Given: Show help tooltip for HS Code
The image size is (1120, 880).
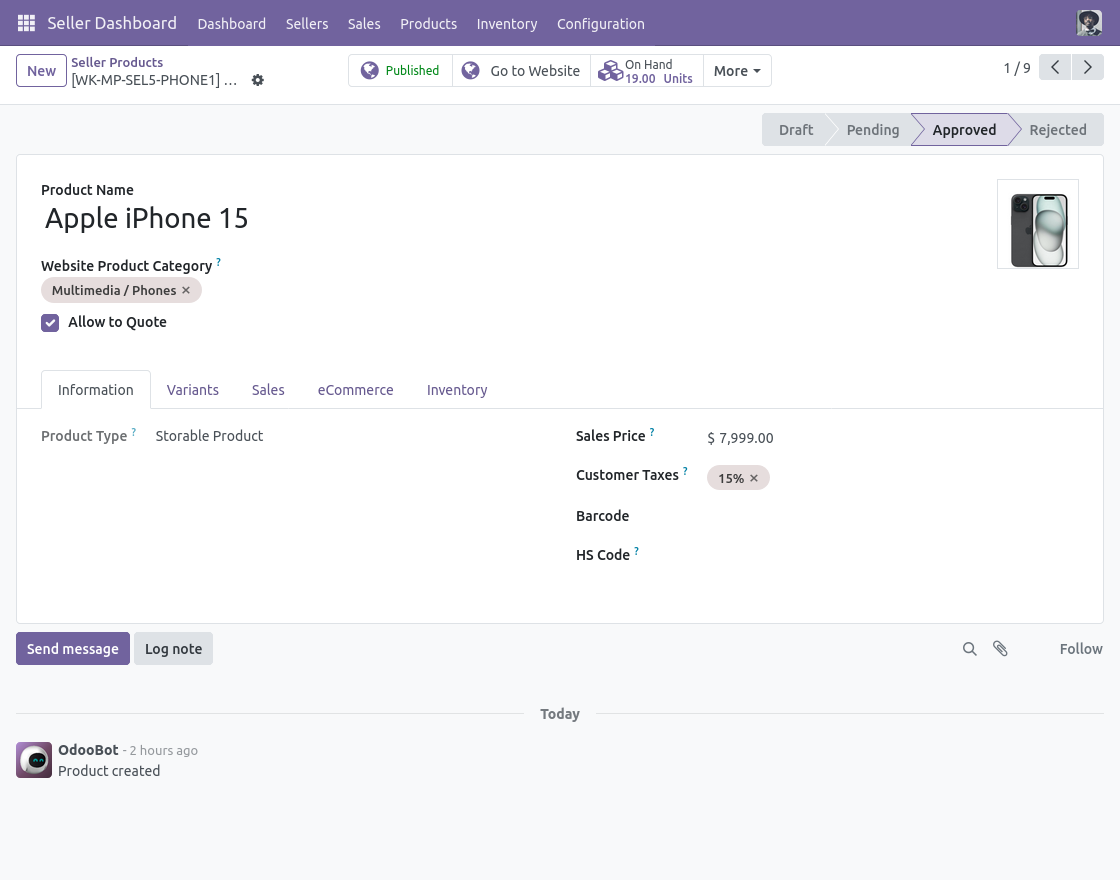Looking at the screenshot, I should click(636, 551).
